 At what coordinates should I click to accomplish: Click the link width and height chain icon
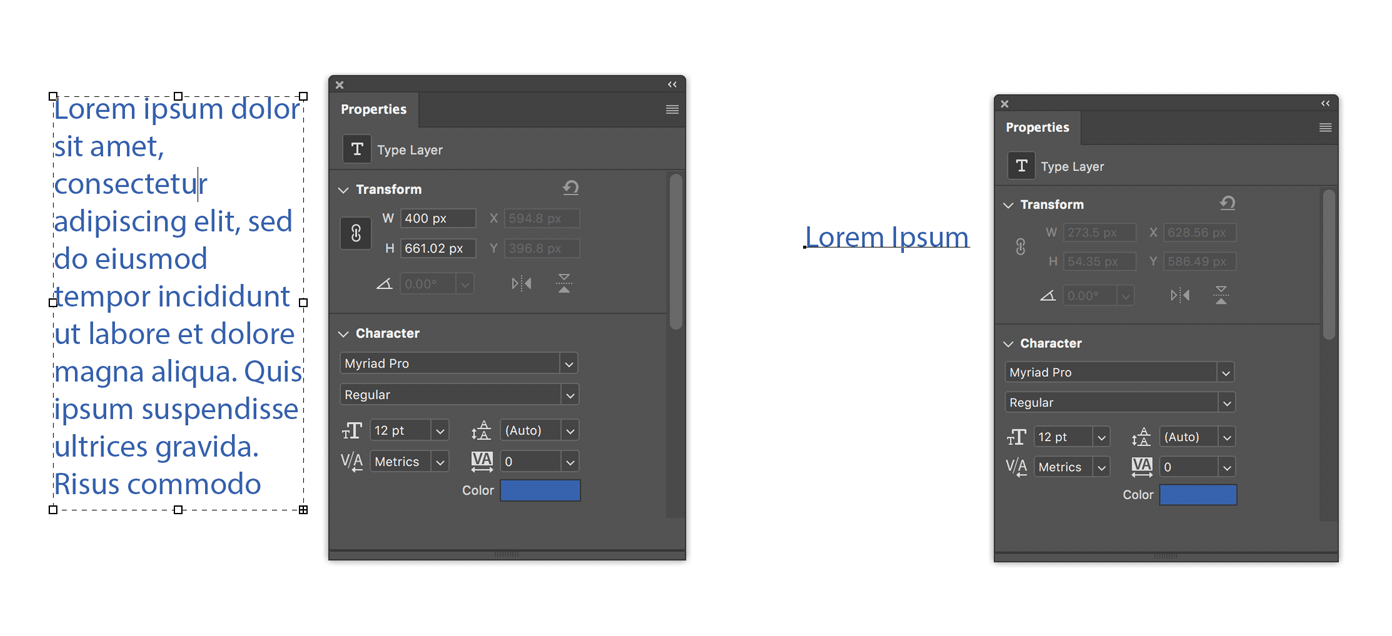356,232
